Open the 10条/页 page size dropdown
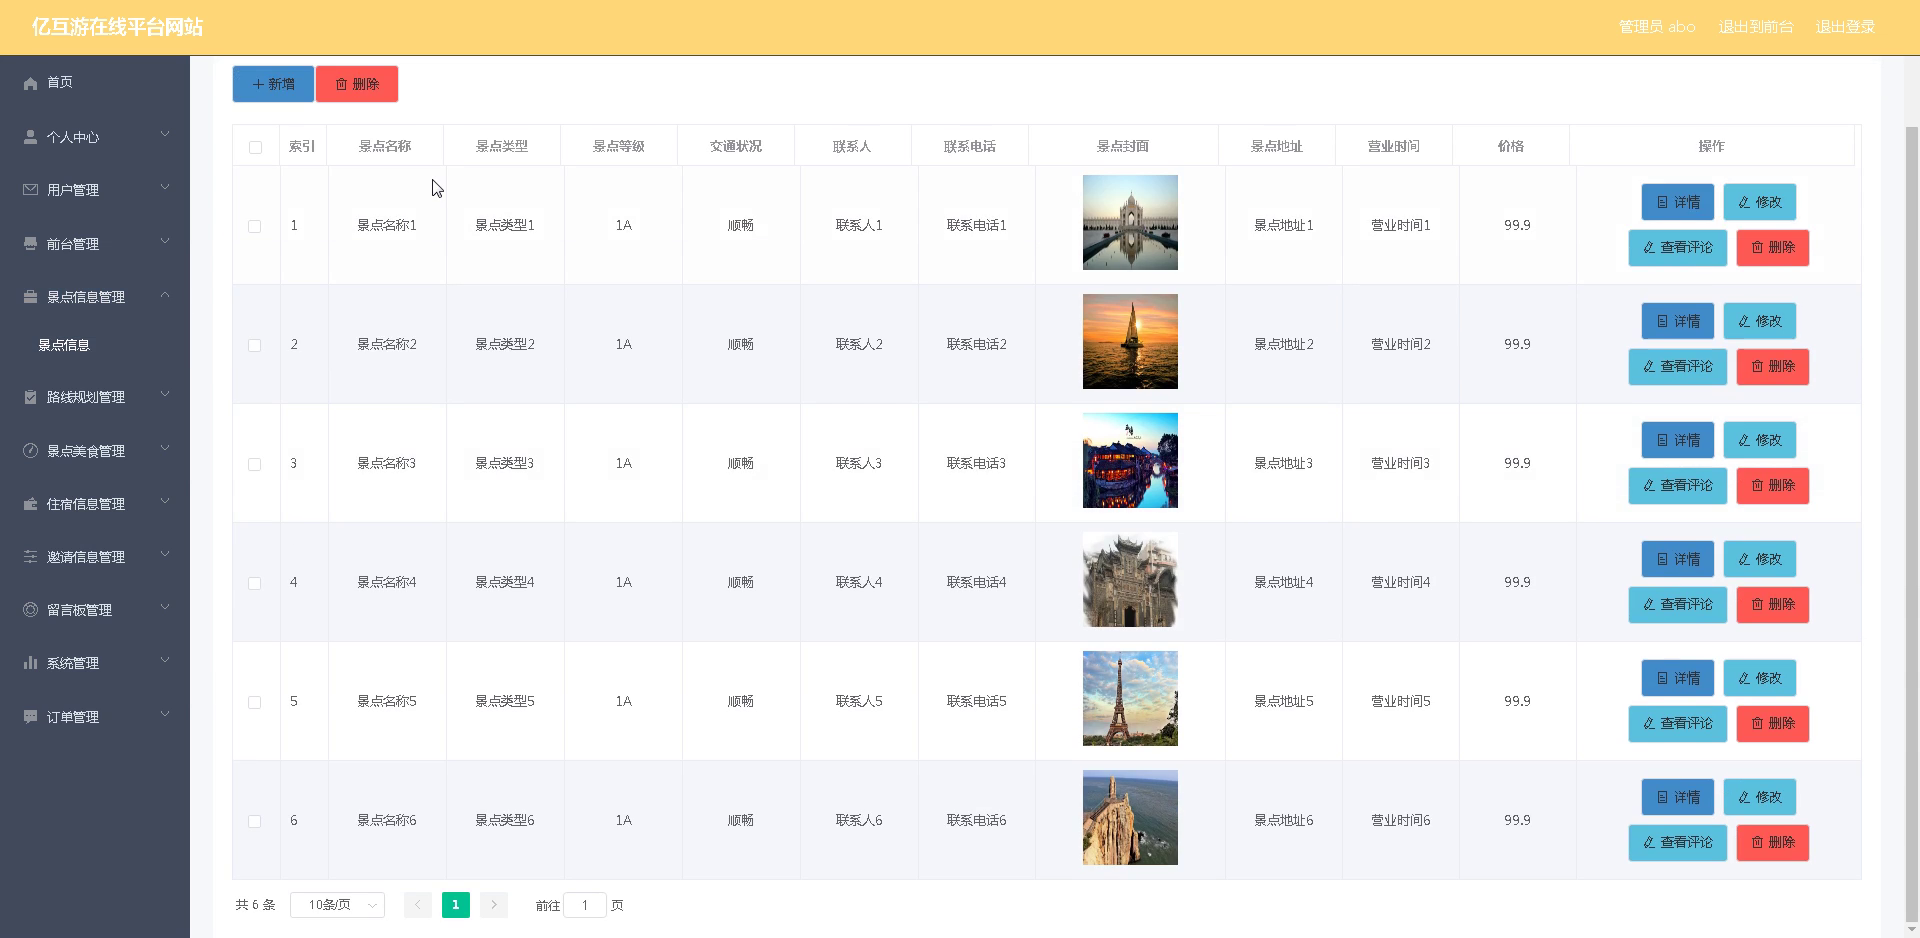 click(x=337, y=905)
